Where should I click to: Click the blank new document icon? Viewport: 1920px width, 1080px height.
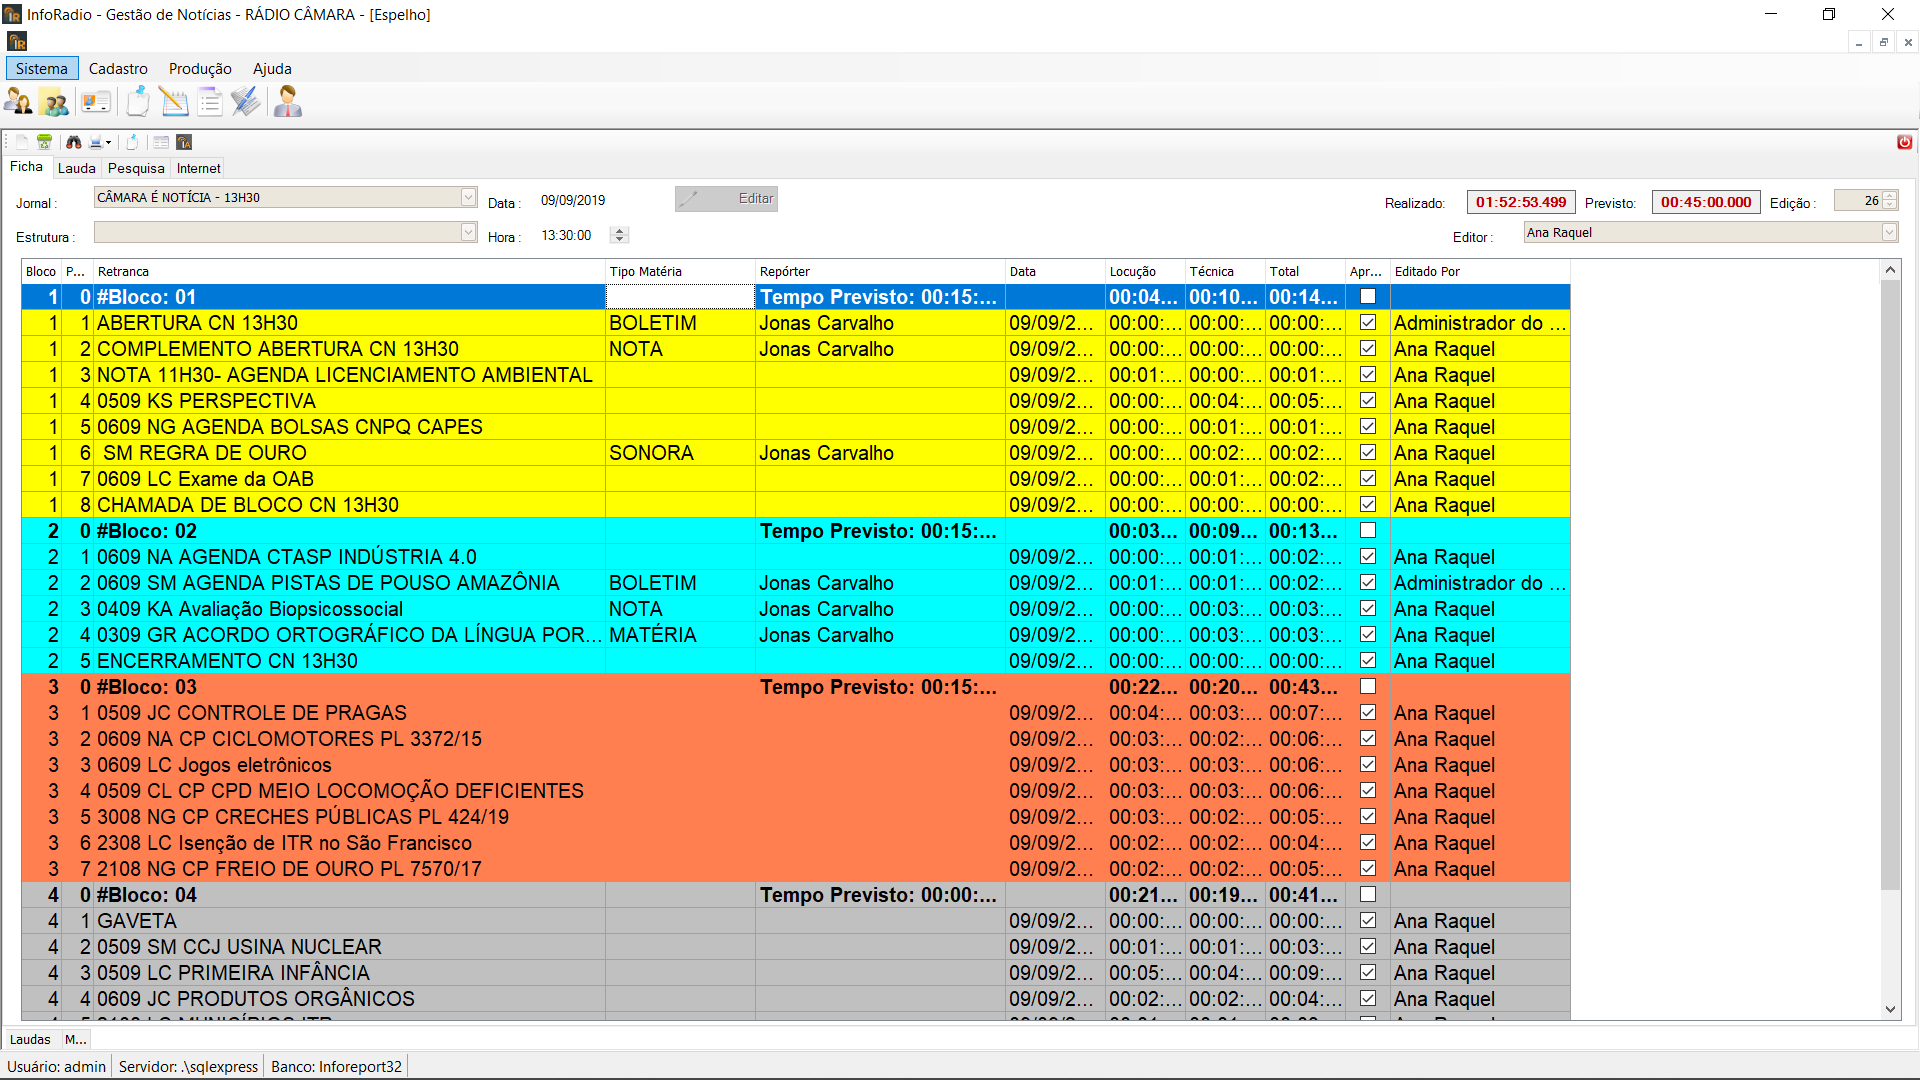pyautogui.click(x=22, y=142)
